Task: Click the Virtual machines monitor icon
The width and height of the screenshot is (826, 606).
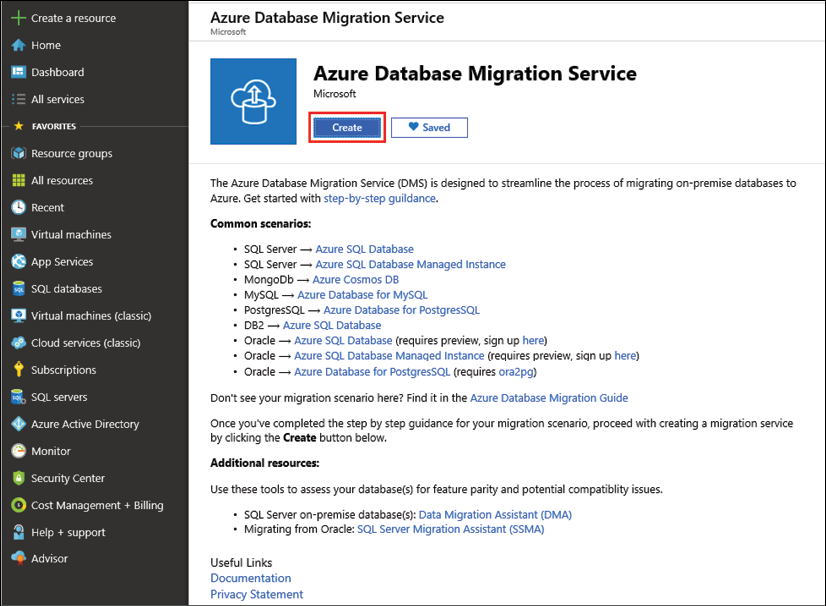Action: (x=18, y=234)
